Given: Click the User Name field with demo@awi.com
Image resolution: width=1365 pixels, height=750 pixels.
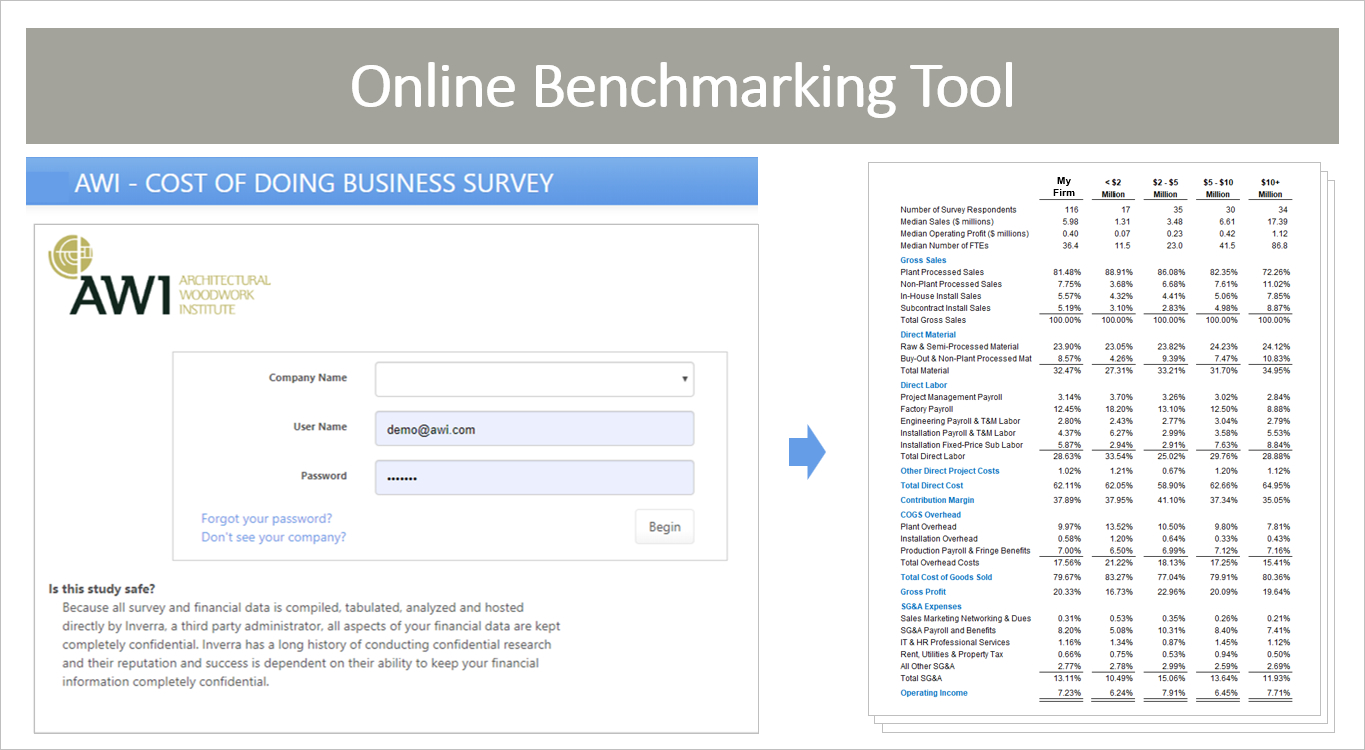Looking at the screenshot, I should (x=534, y=428).
